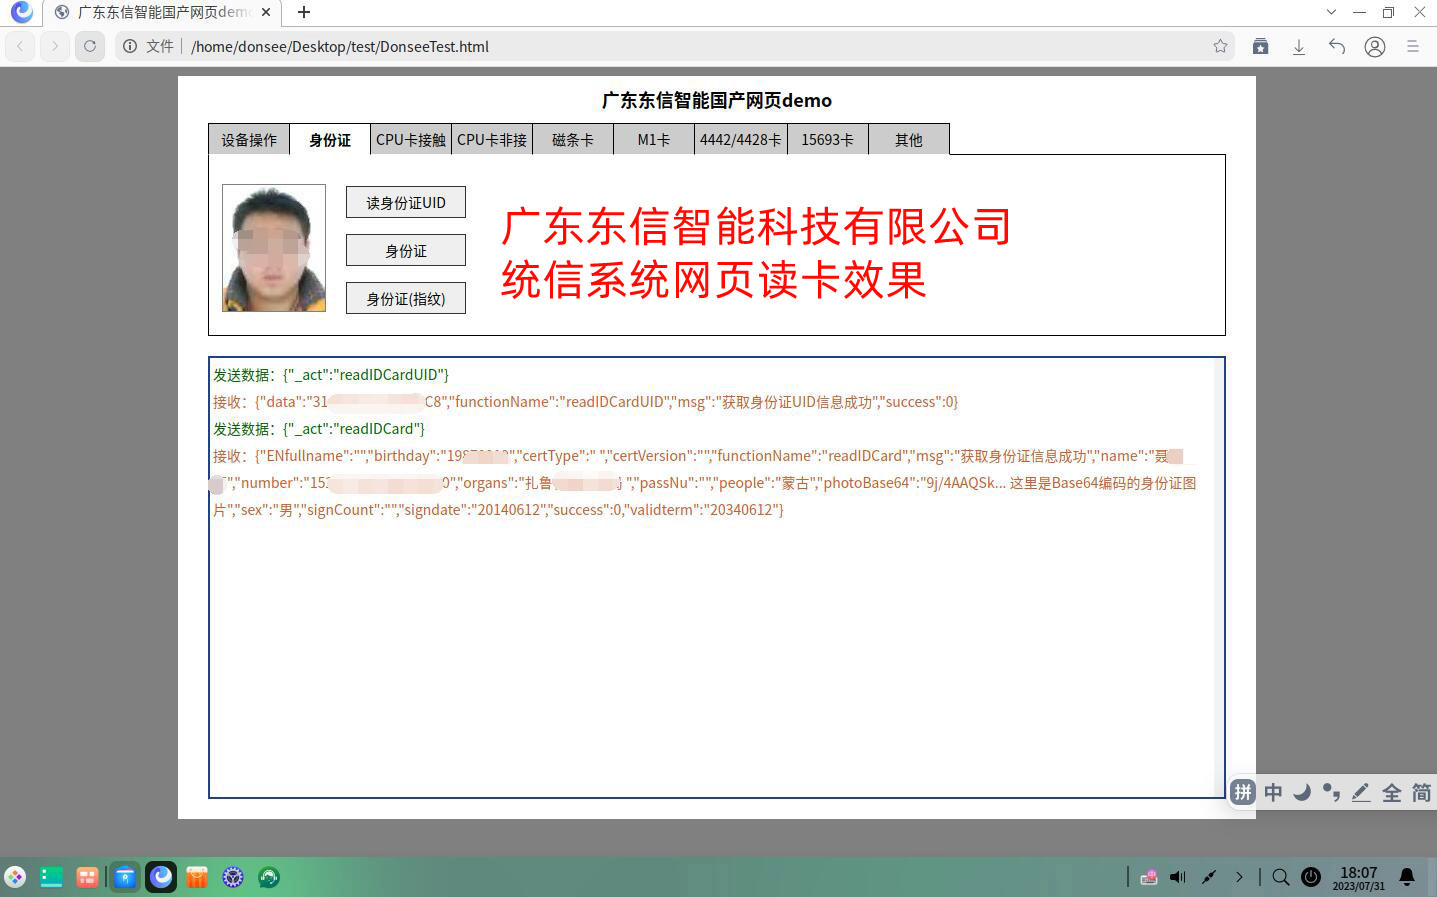This screenshot has height=897, width=1437.
Task: Open notifications via the bell icon
Action: [1406, 877]
